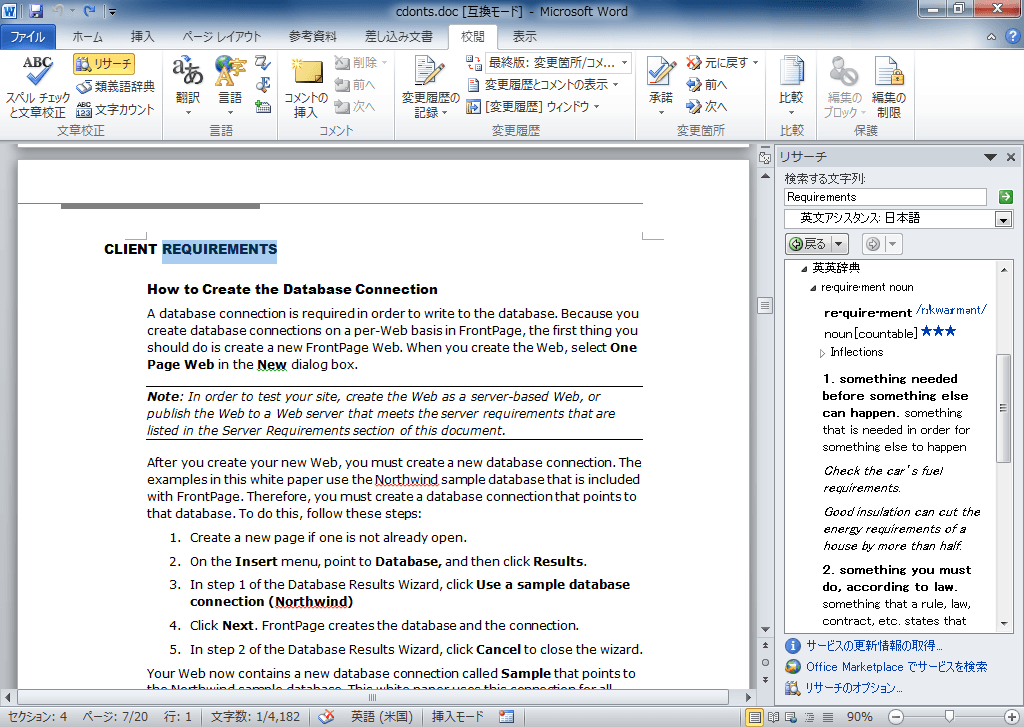The width and height of the screenshot is (1024, 727).
Task: Open 変更履歴とコメントの表示 menu
Action: click(x=543, y=85)
